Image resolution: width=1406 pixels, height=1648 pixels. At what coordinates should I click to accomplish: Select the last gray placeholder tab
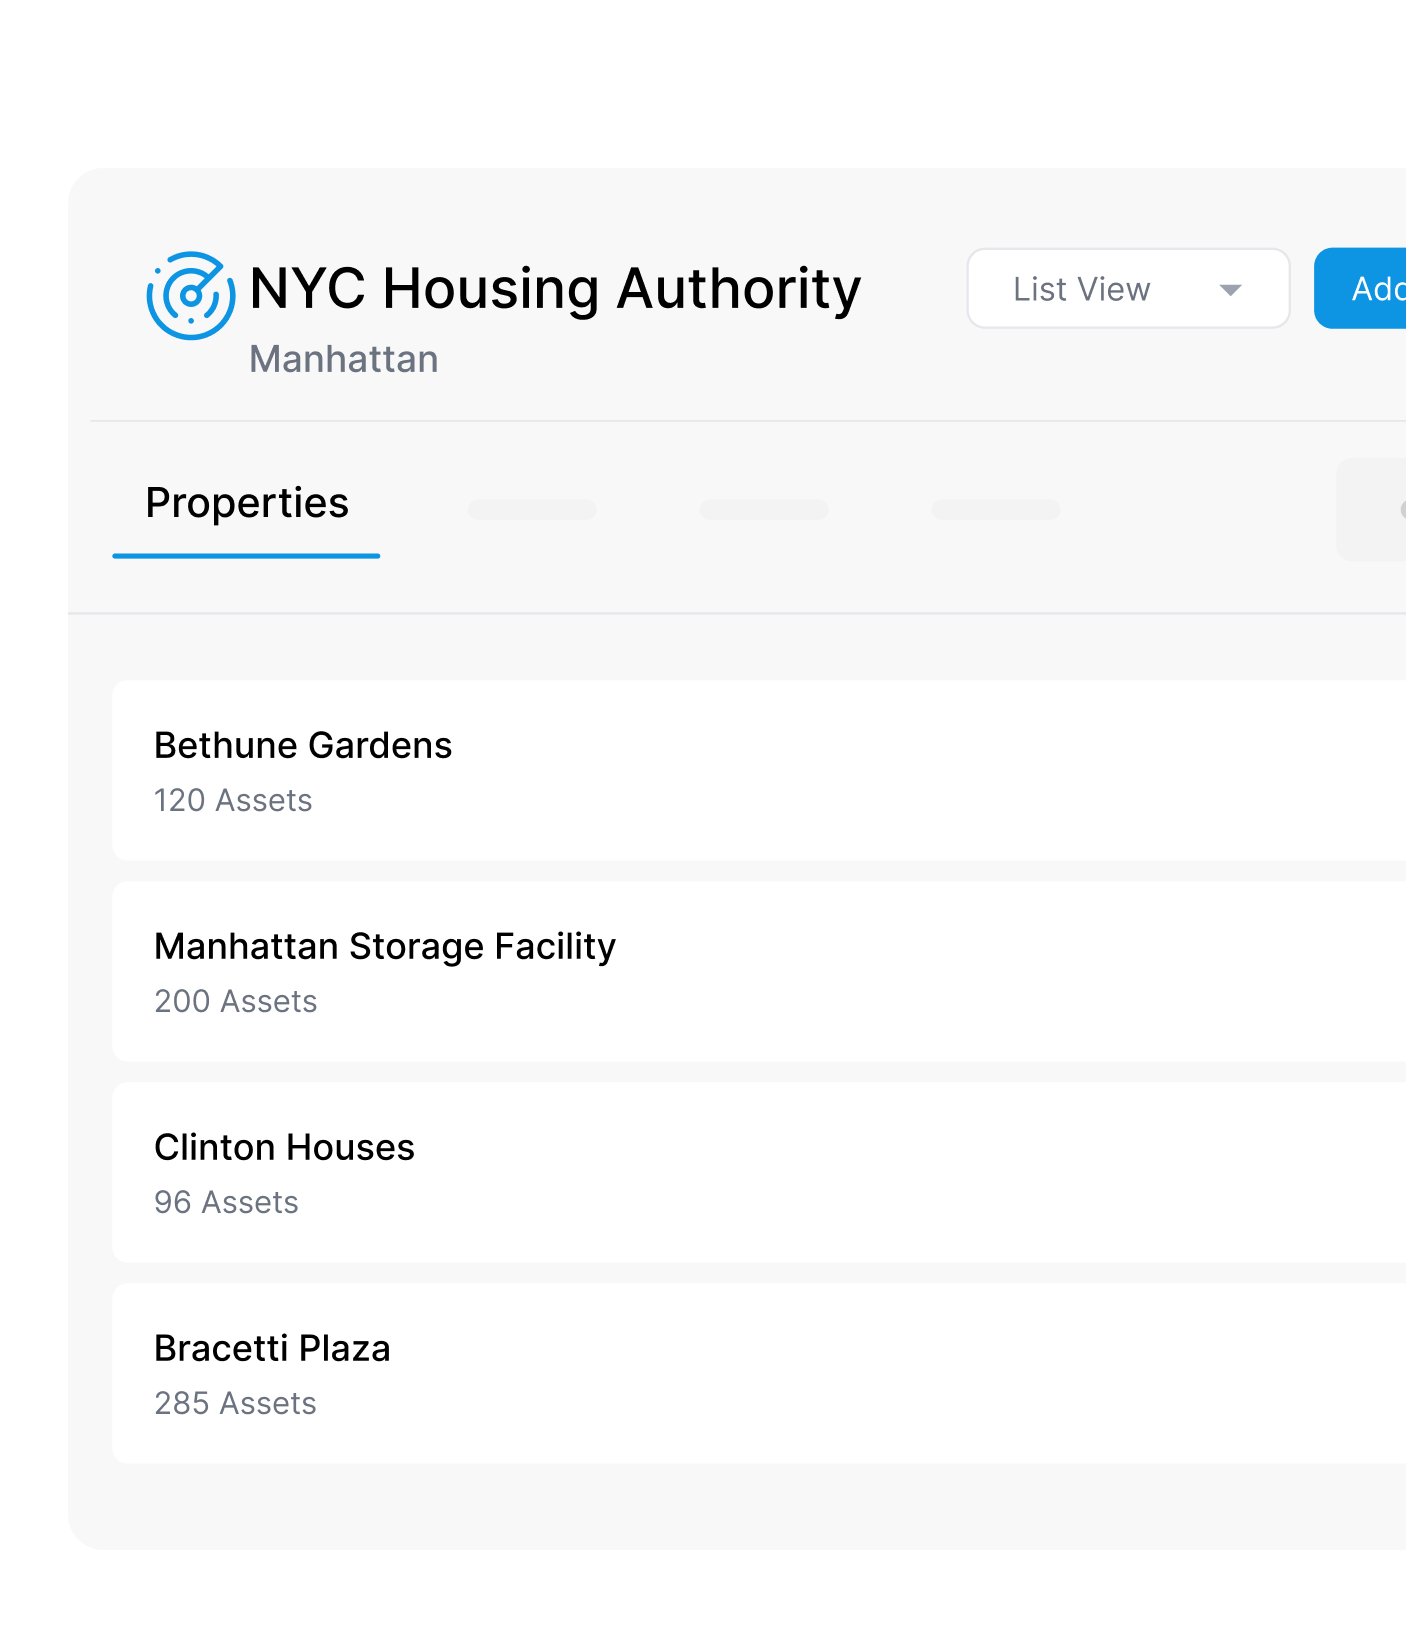996,509
